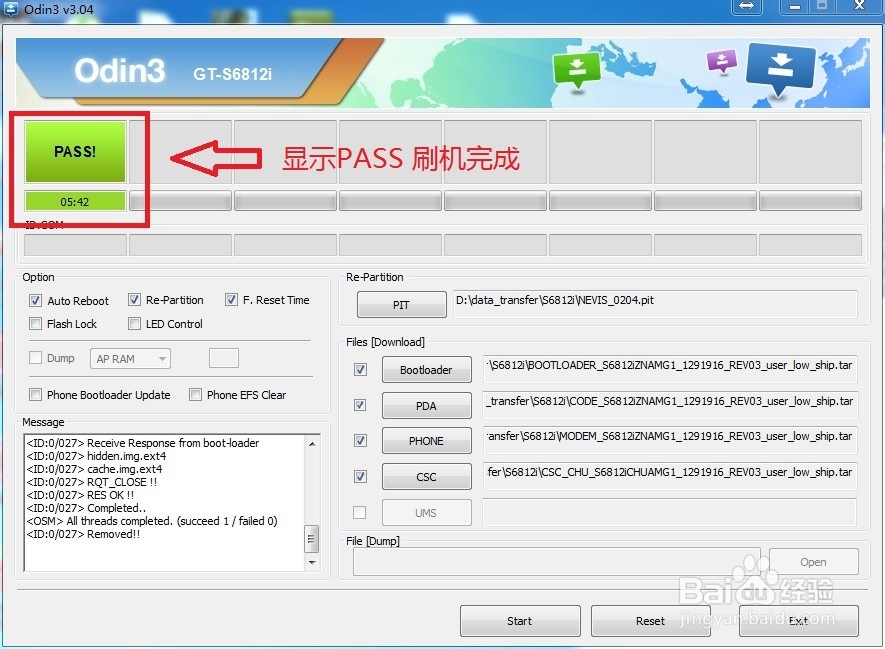Image resolution: width=885 pixels, height=649 pixels.
Task: Click the message log scroll-down arrow
Action: click(312, 563)
